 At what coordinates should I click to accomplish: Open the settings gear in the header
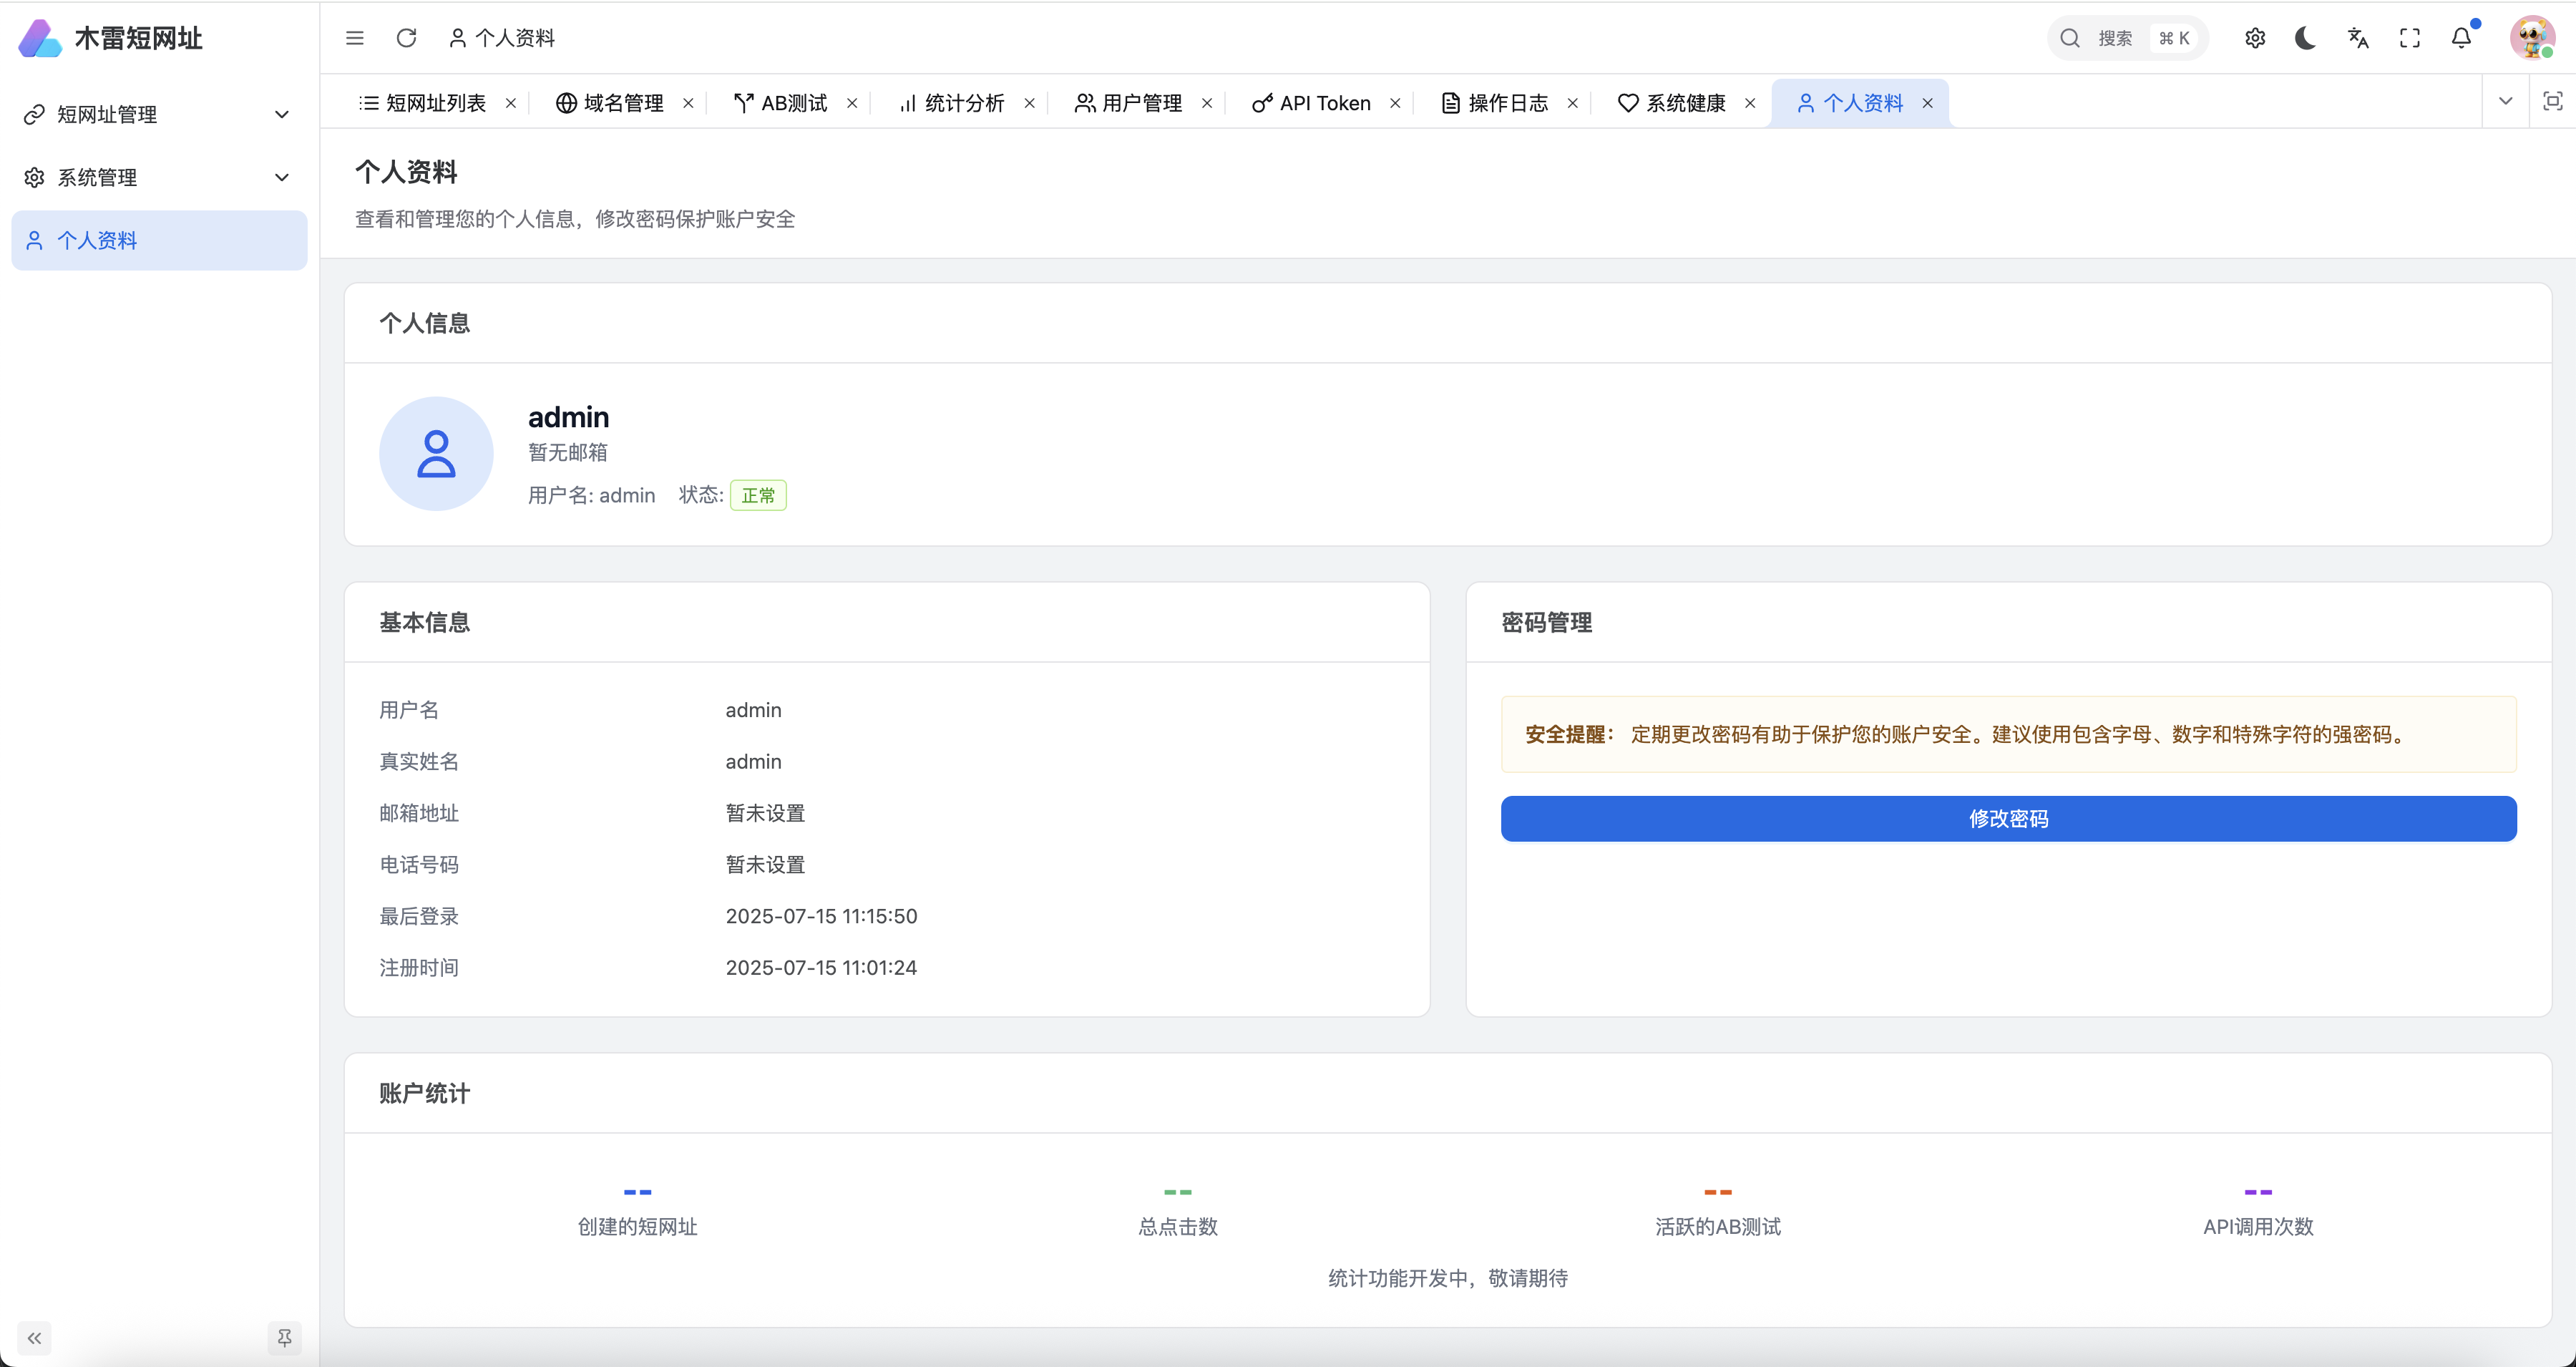[x=2254, y=38]
